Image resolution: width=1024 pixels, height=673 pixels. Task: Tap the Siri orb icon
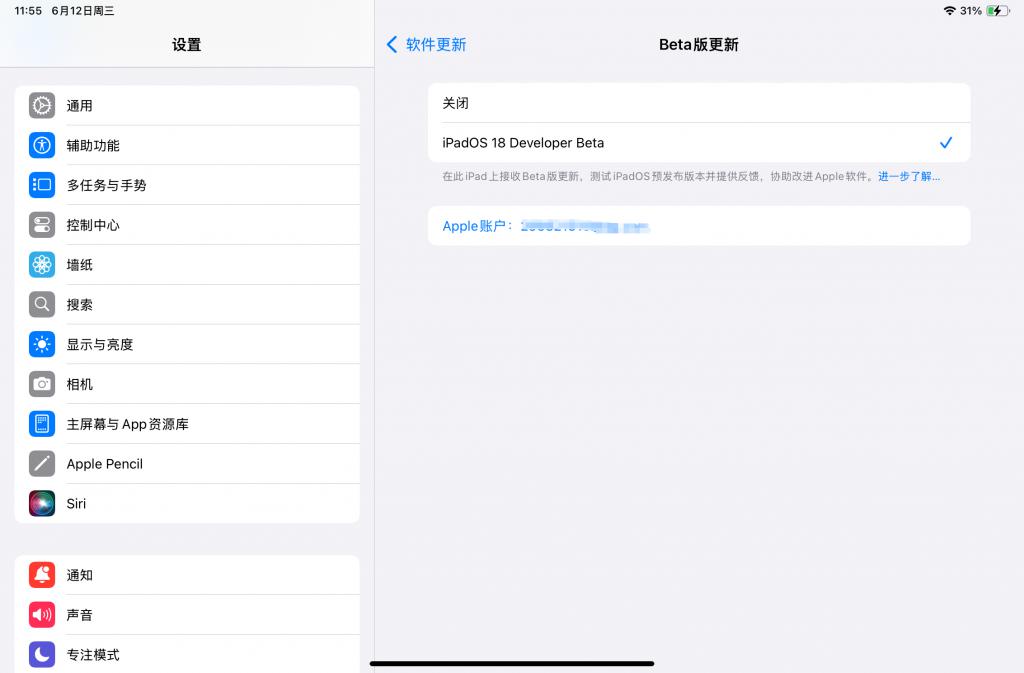[x=42, y=504]
